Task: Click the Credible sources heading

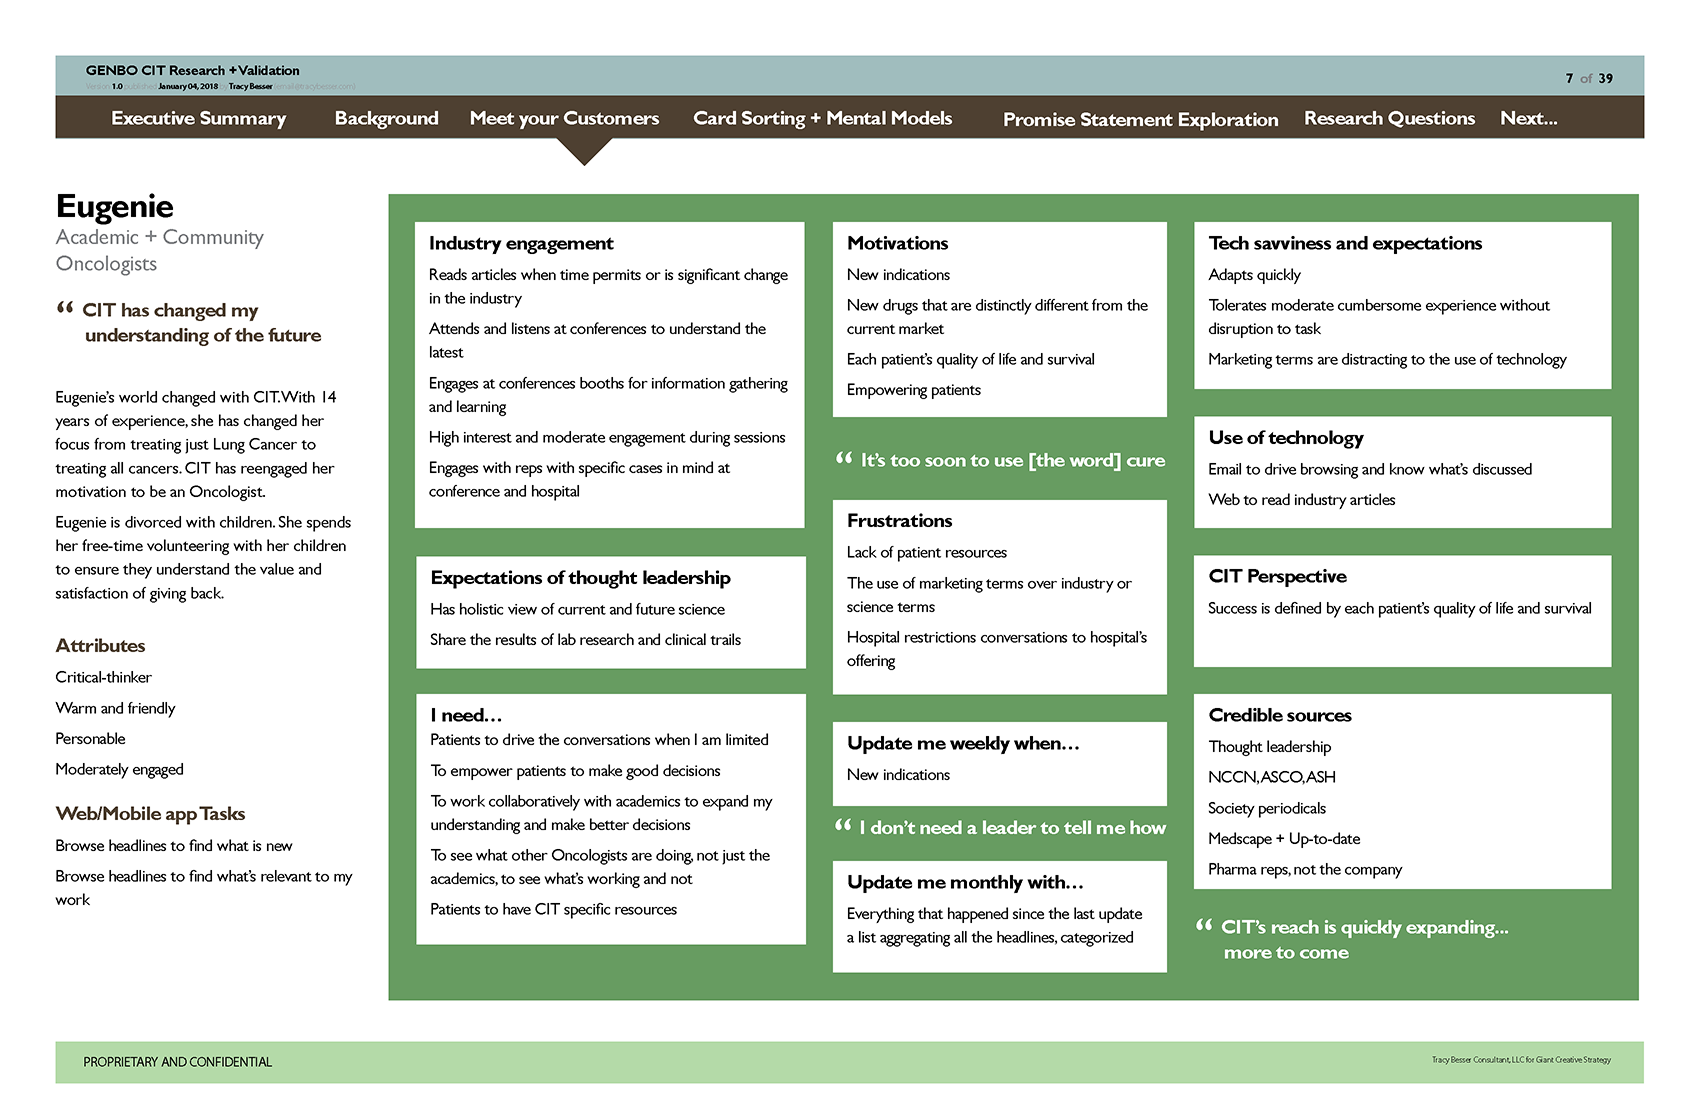Action: pos(1280,715)
